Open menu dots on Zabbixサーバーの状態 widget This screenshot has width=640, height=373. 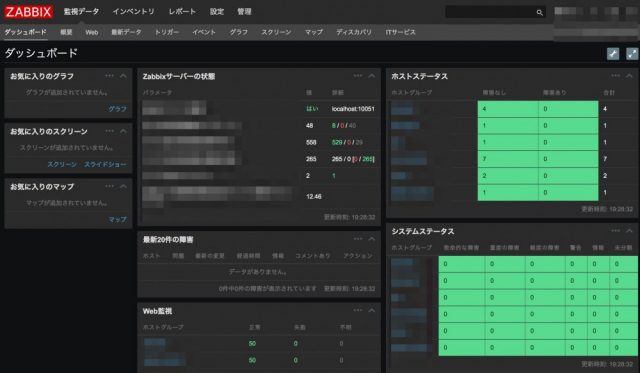coord(358,76)
